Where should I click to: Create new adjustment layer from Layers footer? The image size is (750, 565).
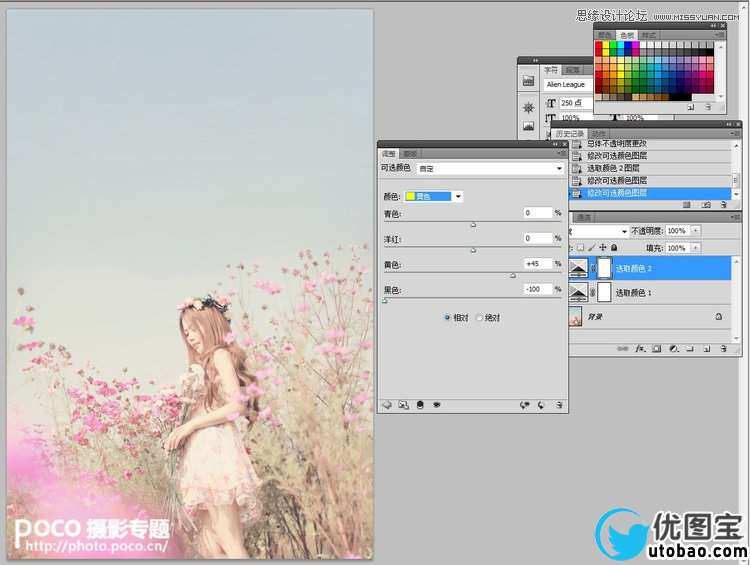tap(673, 349)
